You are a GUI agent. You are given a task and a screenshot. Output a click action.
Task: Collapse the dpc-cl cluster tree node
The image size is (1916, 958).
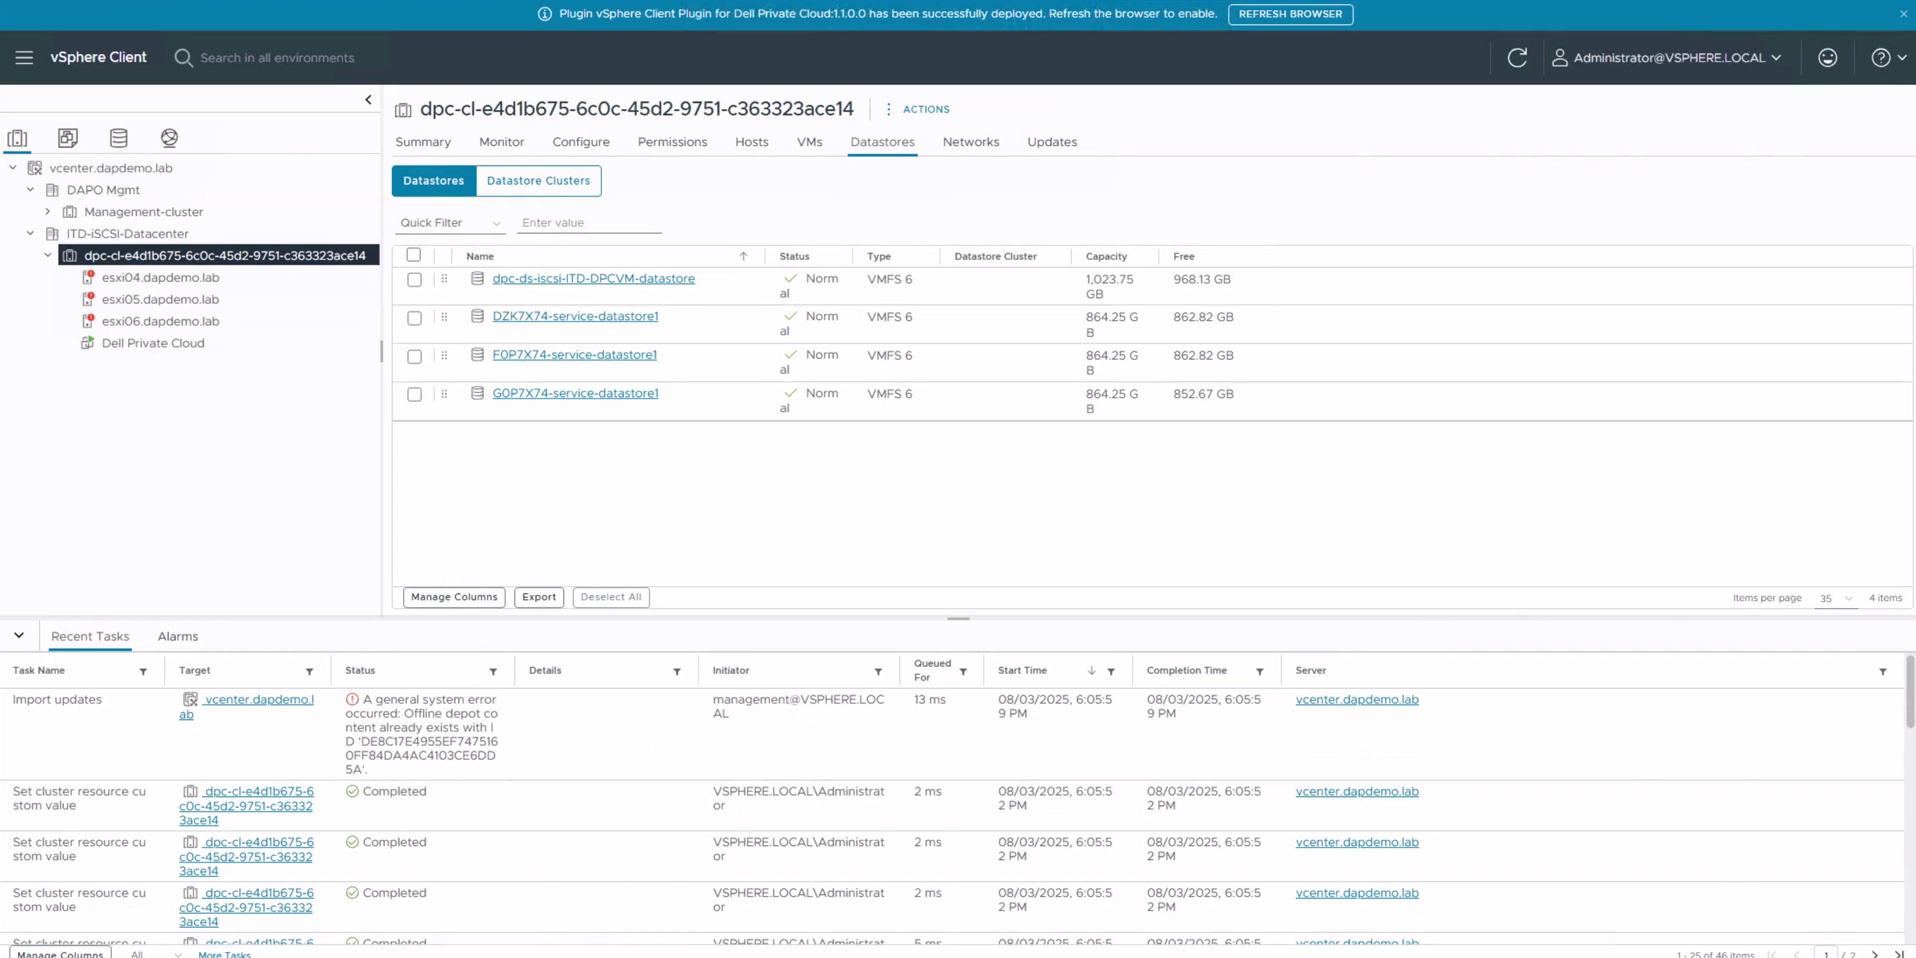point(47,255)
